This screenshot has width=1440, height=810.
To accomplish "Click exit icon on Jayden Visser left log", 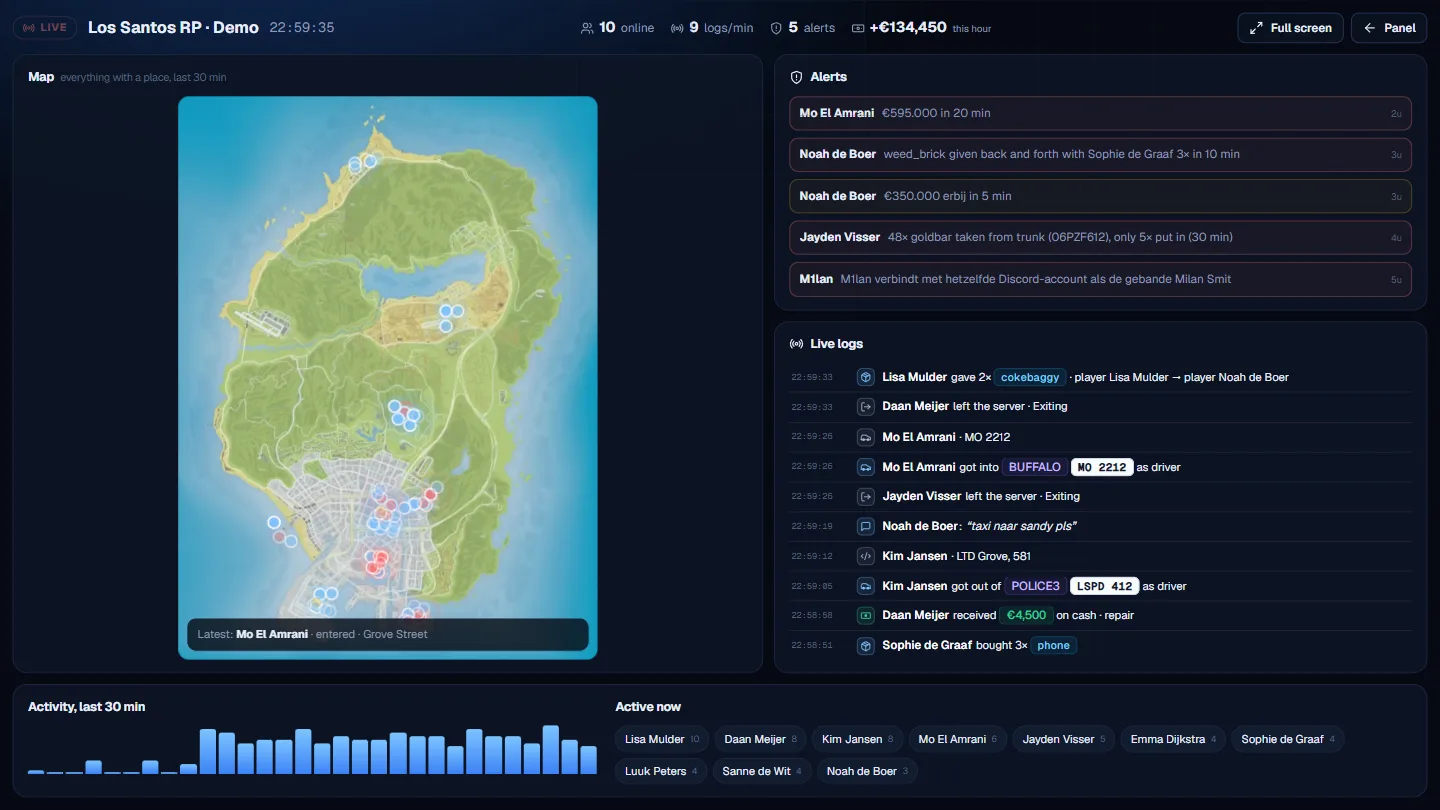I will click(866, 496).
